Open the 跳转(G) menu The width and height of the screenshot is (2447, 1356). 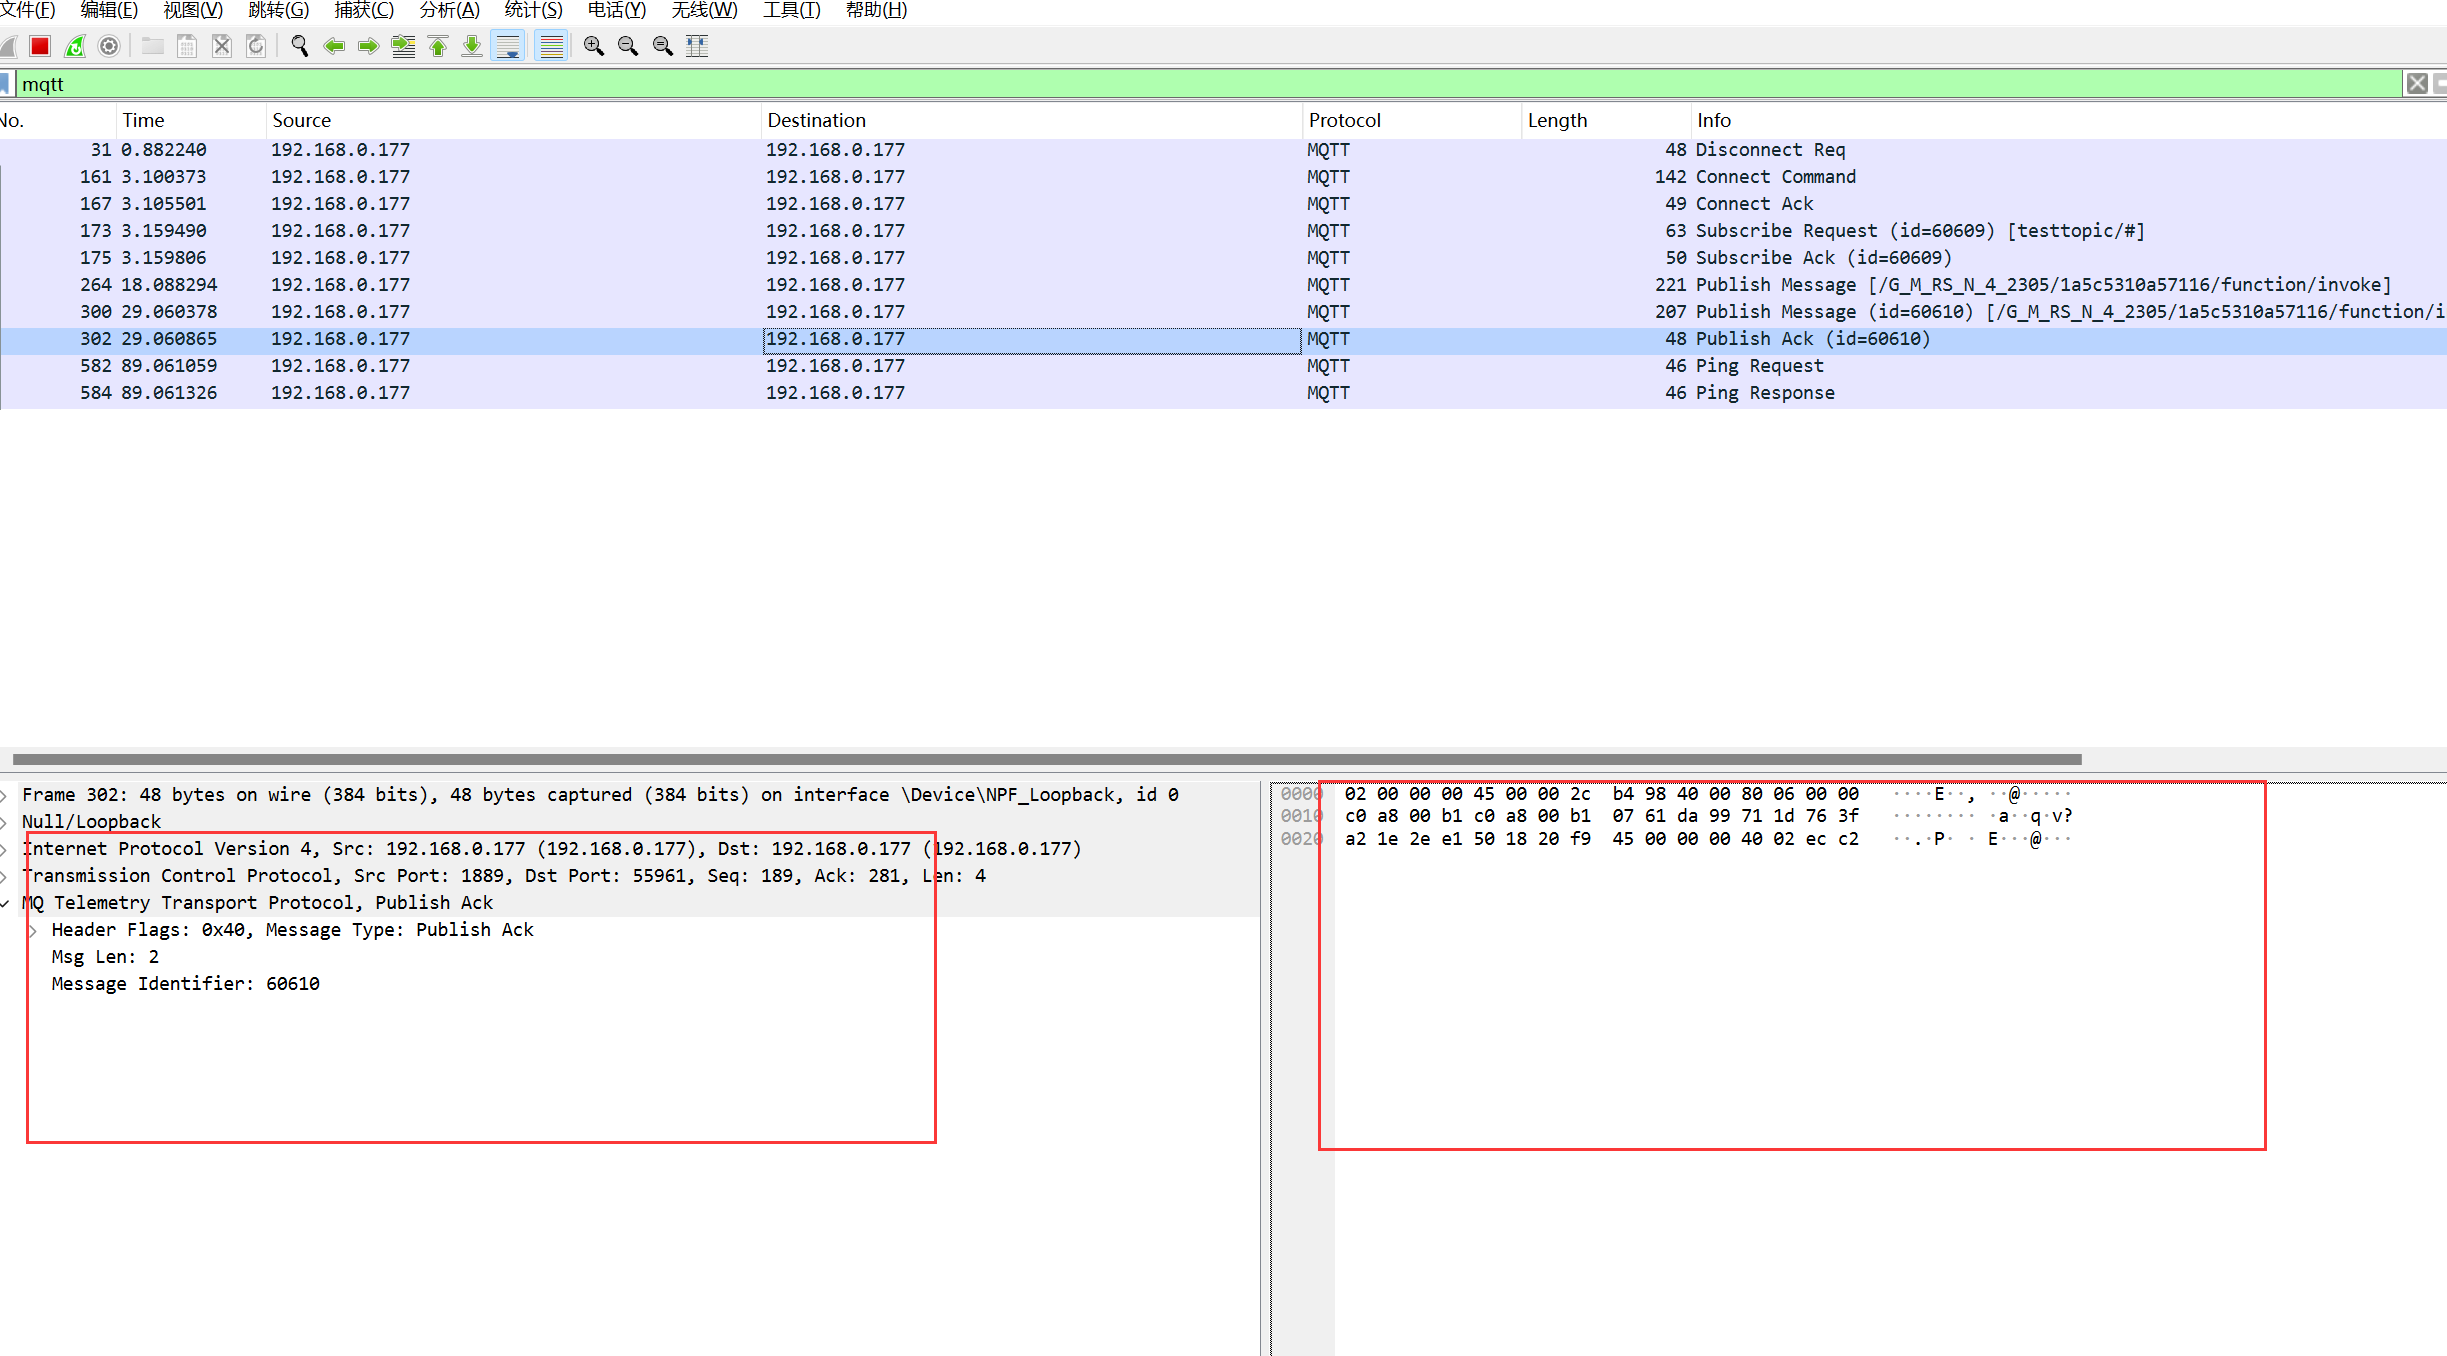[278, 10]
